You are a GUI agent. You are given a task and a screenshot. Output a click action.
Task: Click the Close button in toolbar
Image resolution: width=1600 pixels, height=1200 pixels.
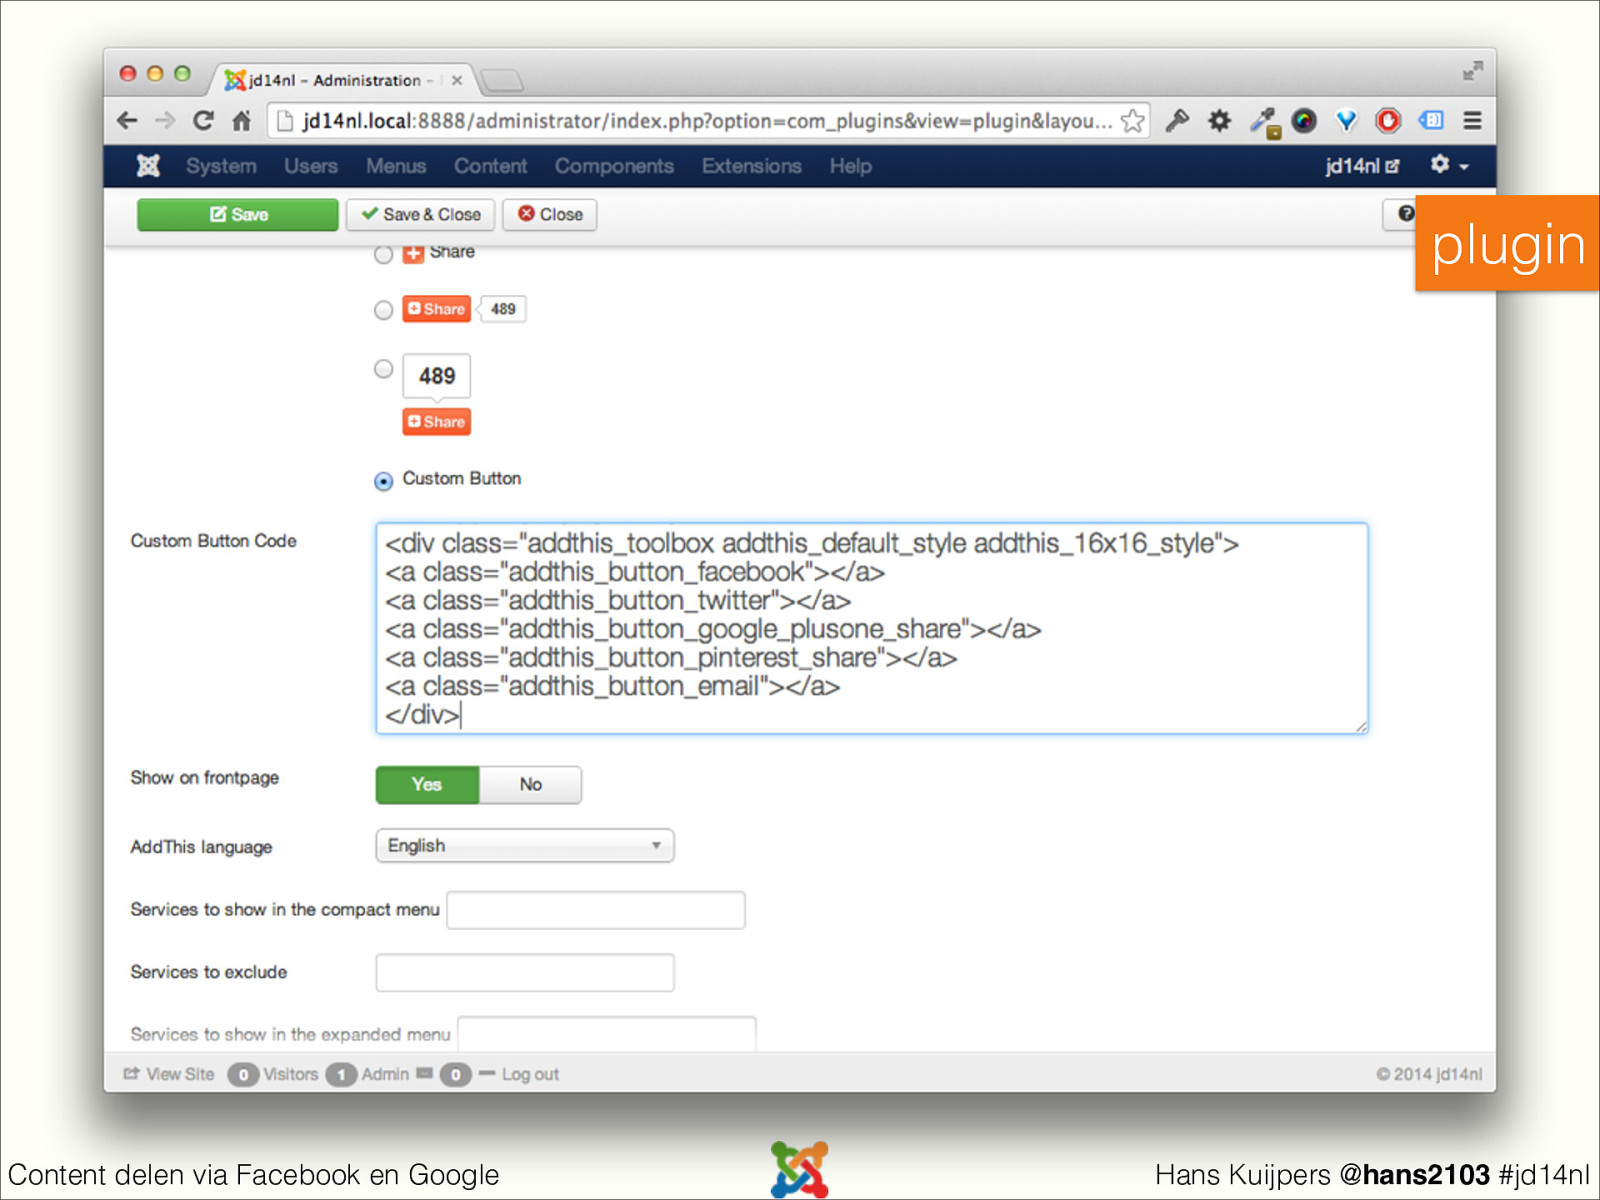(550, 215)
